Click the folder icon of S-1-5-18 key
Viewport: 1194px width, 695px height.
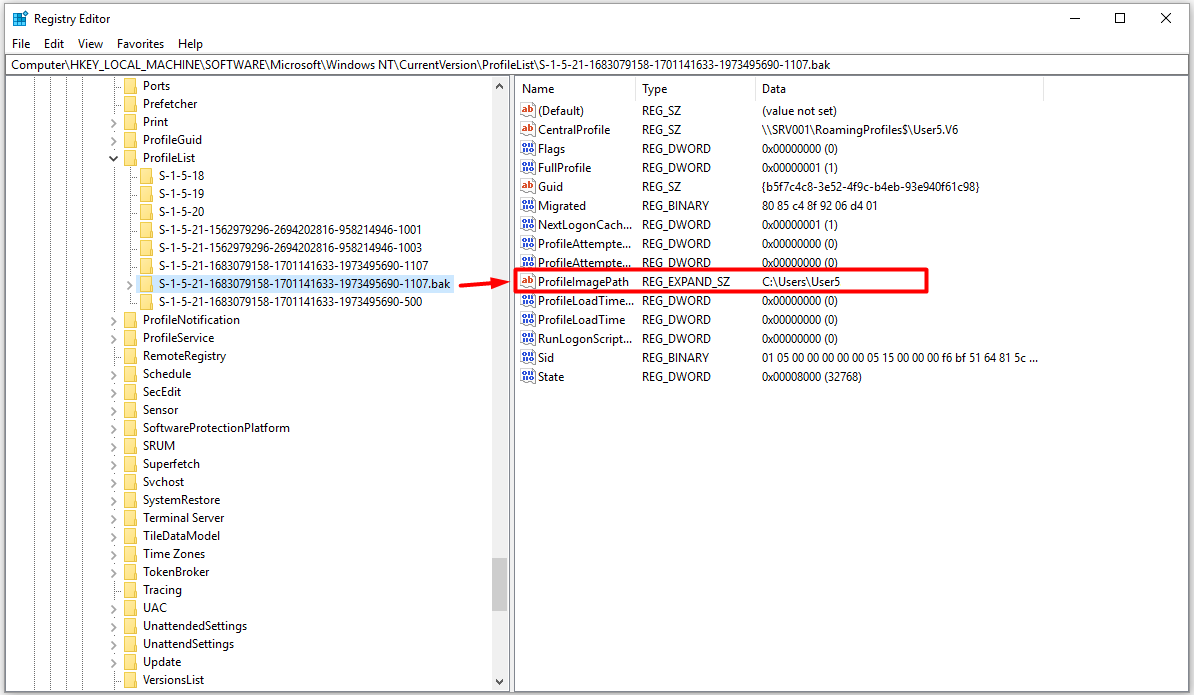pyautogui.click(x=146, y=176)
